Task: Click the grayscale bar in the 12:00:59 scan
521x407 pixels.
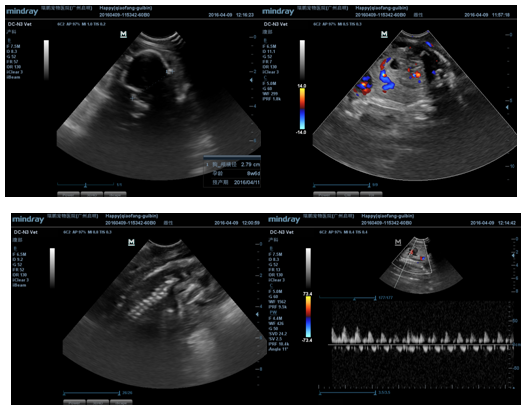Action: click(x=52, y=268)
